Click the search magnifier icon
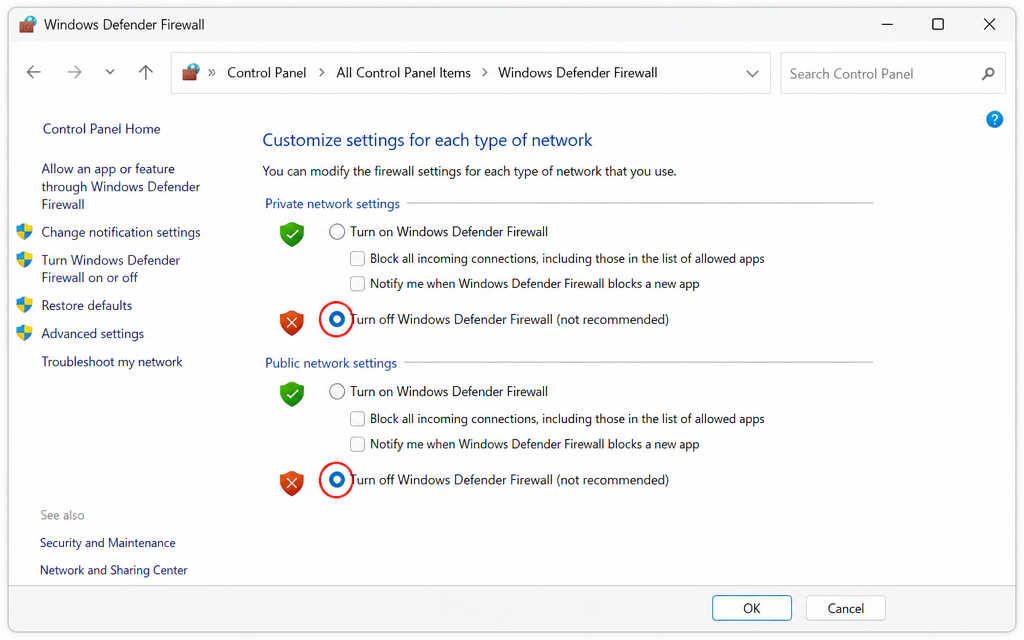Image resolution: width=1024 pixels, height=640 pixels. click(988, 74)
